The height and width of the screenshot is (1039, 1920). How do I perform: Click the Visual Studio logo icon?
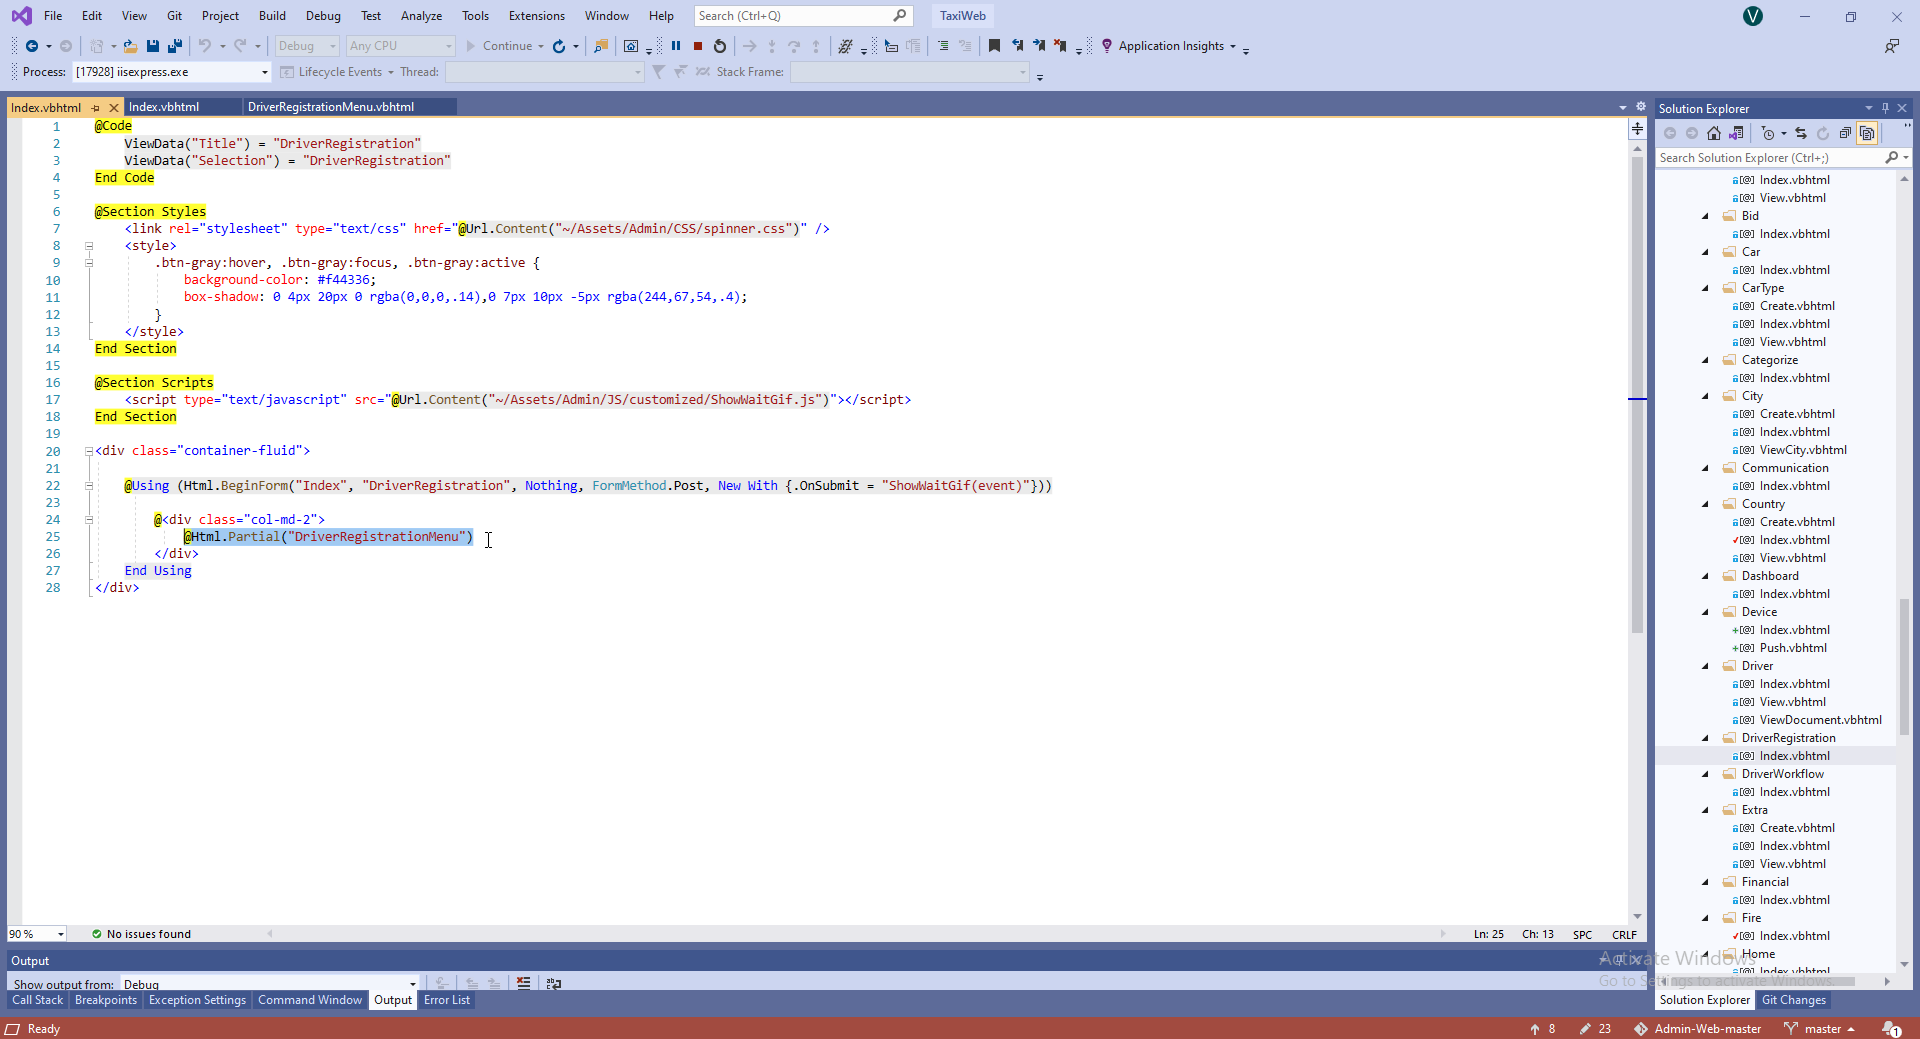(x=21, y=16)
